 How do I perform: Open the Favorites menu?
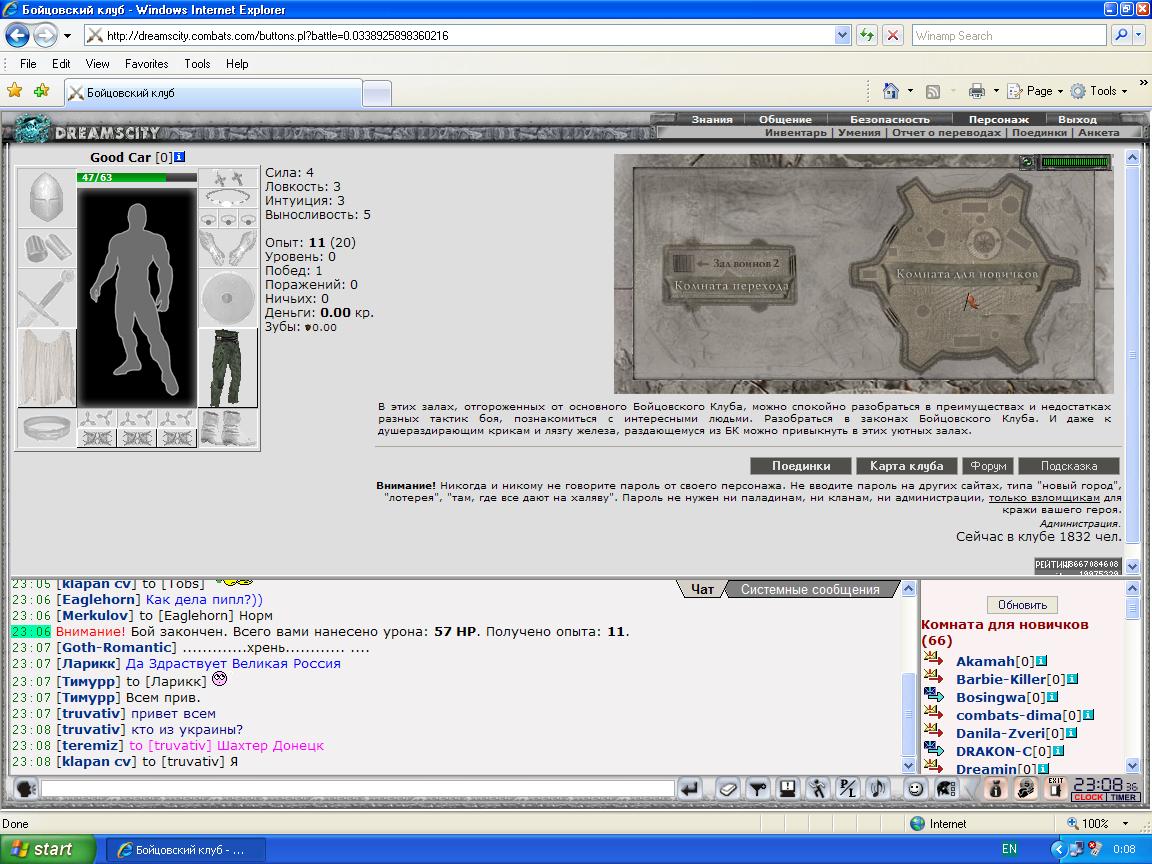coord(146,64)
